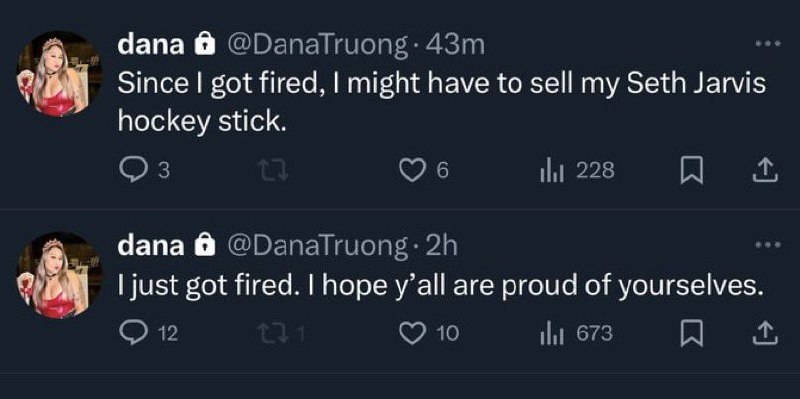Open more options for the 43m tweet
Viewport: 800px width, 399px height.
click(769, 44)
